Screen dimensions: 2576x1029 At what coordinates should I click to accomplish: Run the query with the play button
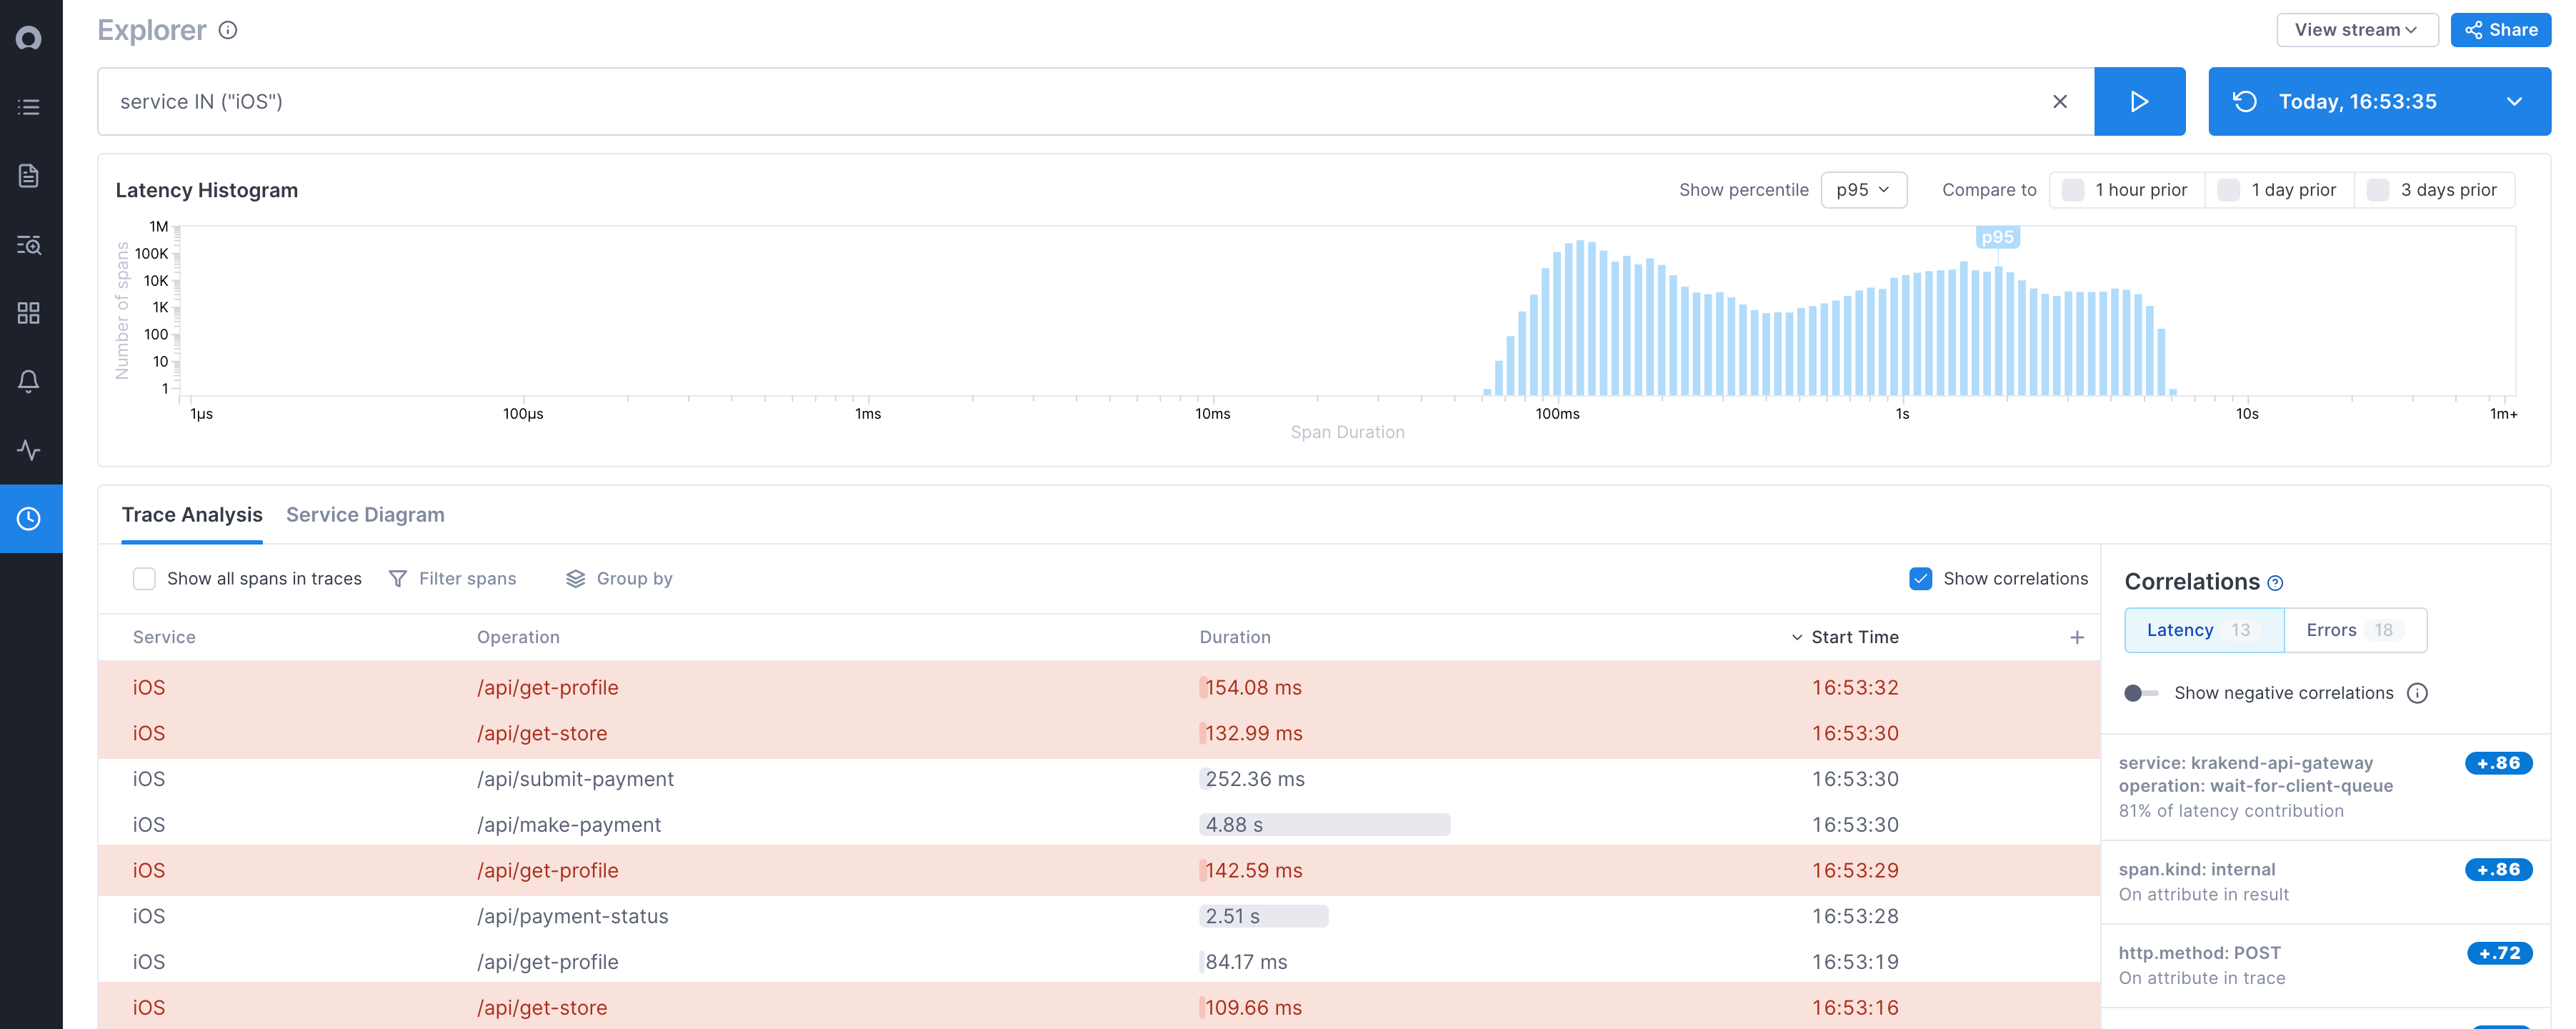[x=2140, y=101]
